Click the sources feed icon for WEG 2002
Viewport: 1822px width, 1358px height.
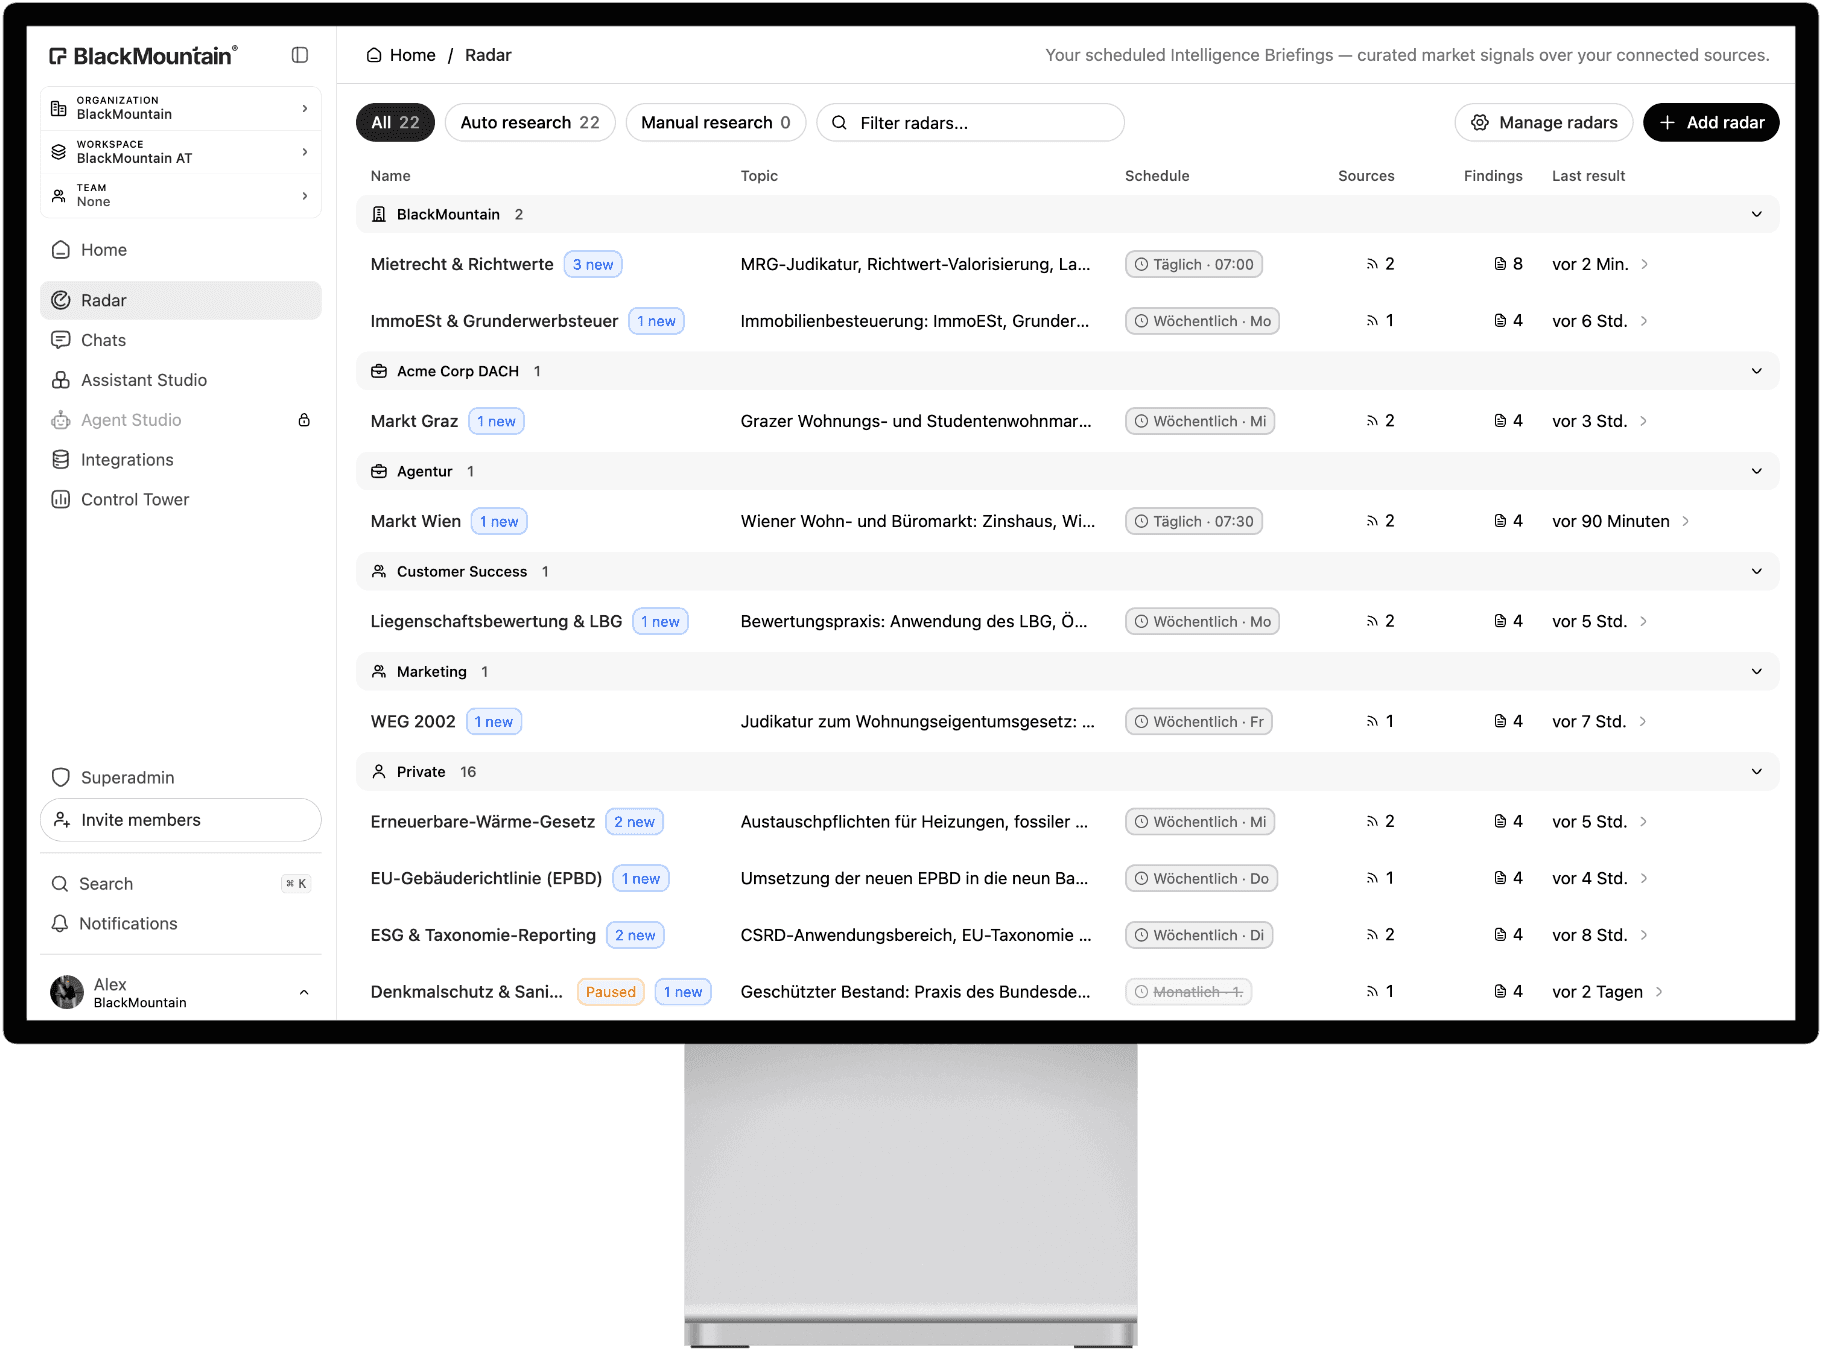coord(1372,721)
